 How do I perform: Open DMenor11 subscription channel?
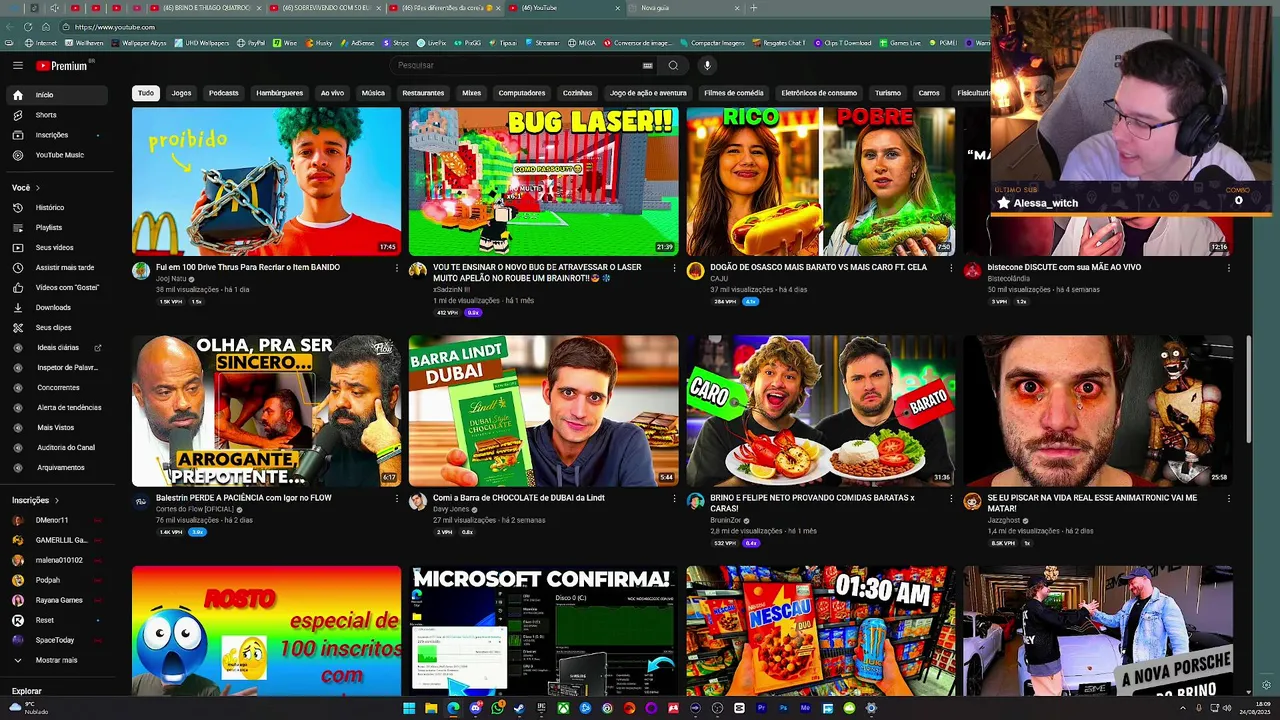(x=56, y=520)
